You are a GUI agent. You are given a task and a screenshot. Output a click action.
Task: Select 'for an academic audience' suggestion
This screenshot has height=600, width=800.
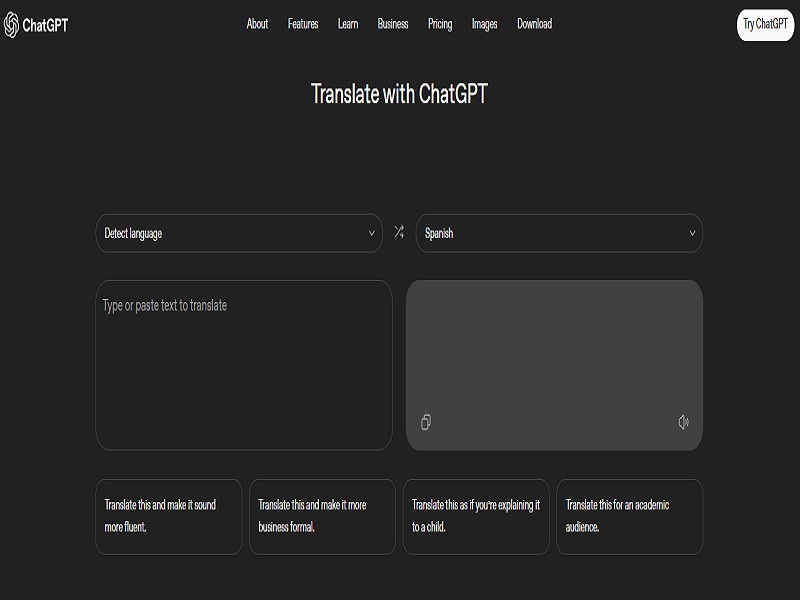(x=630, y=516)
